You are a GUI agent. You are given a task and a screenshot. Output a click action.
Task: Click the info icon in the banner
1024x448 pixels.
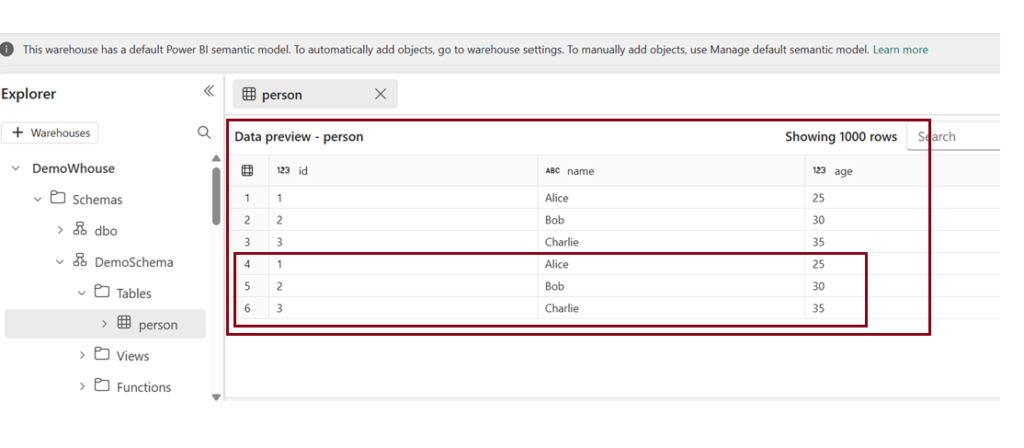(8, 49)
